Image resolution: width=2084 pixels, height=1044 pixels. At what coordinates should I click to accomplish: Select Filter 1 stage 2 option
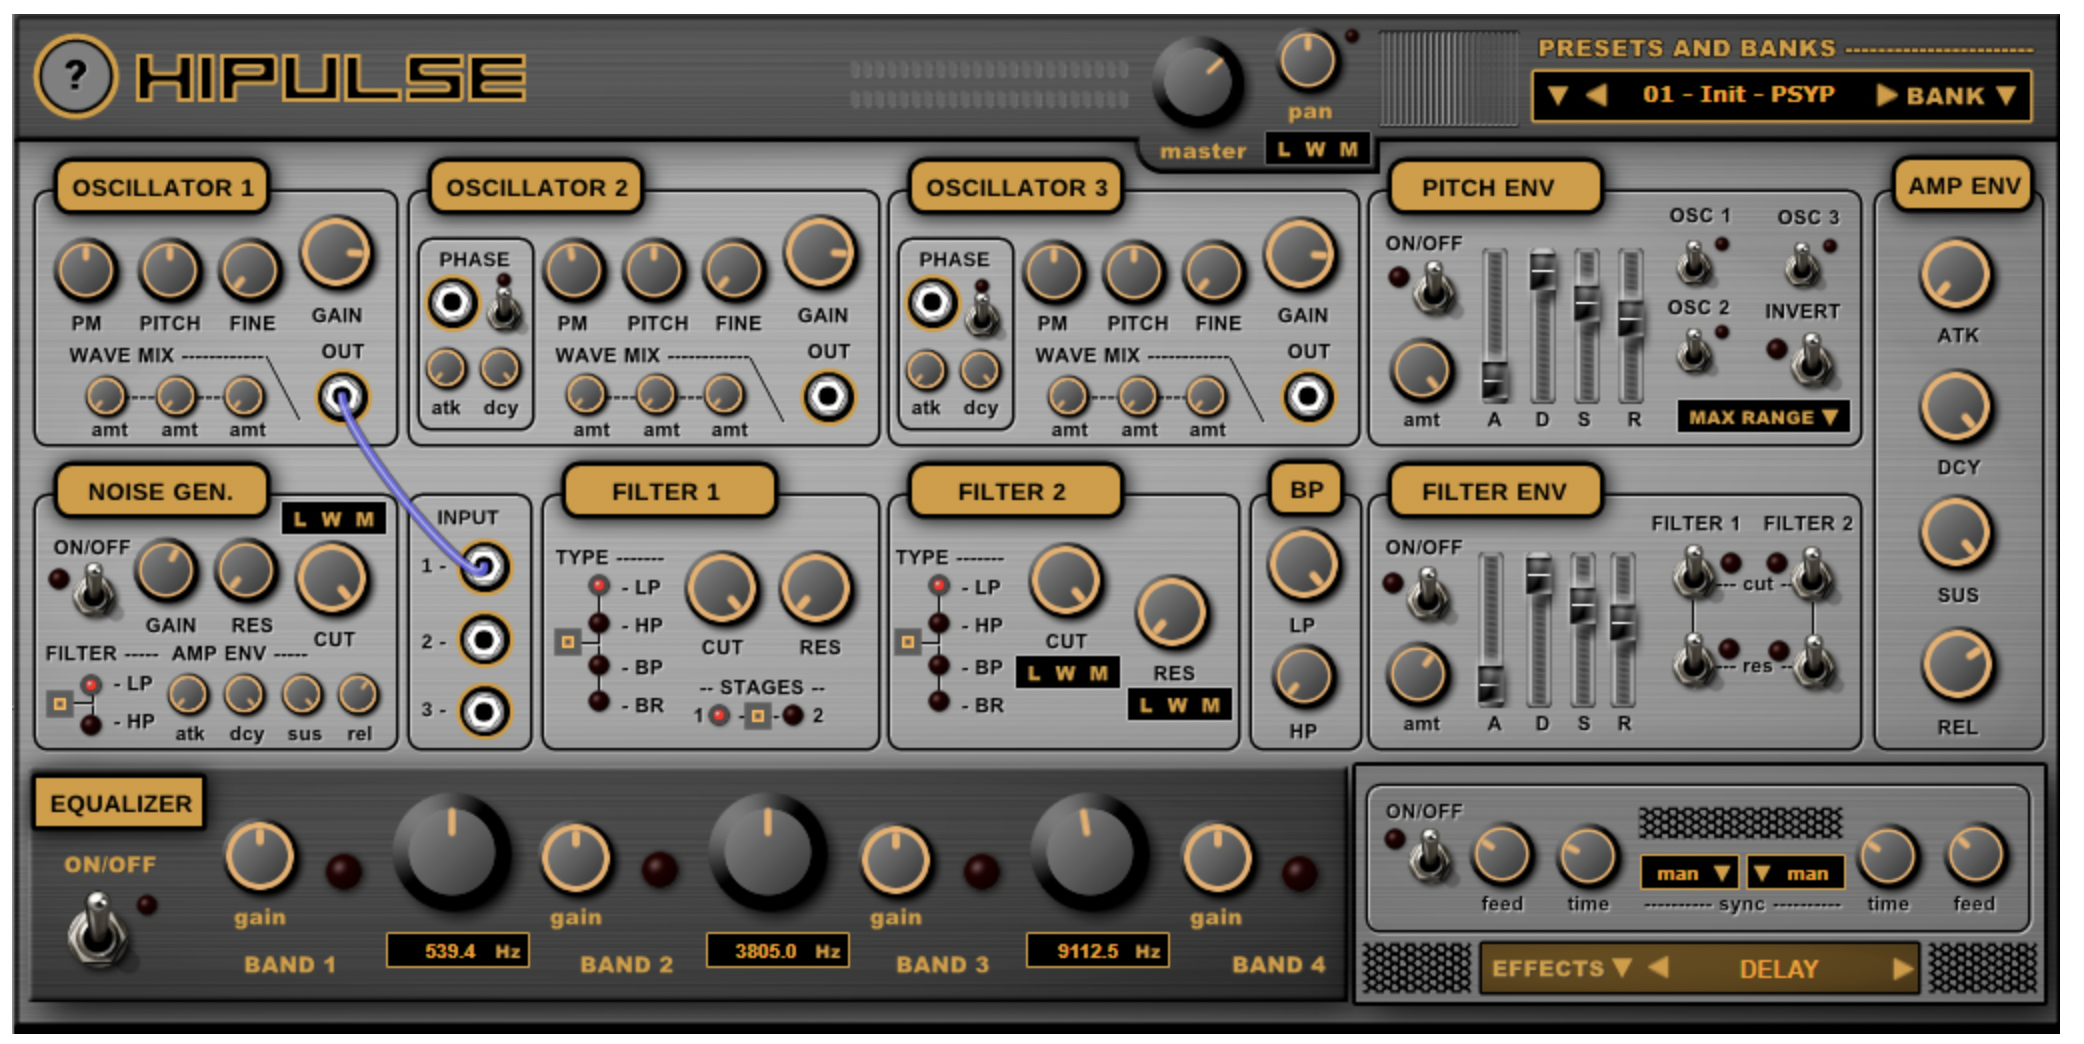[x=793, y=715]
